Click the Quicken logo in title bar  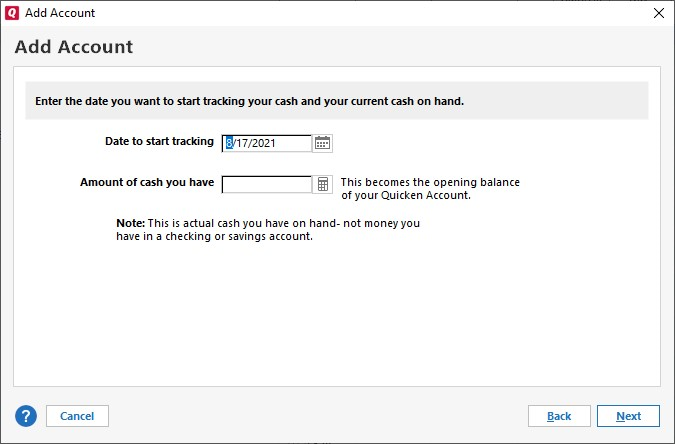coord(12,13)
